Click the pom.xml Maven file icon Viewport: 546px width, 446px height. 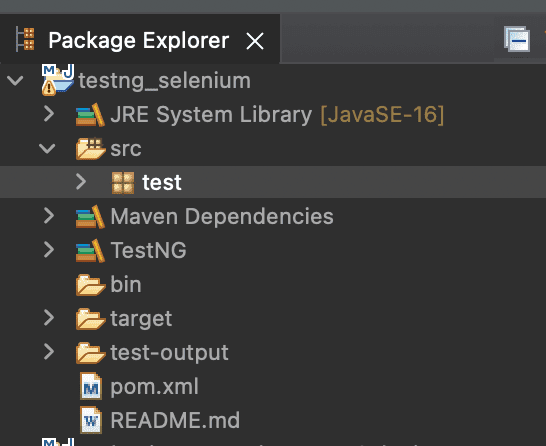tap(91, 386)
